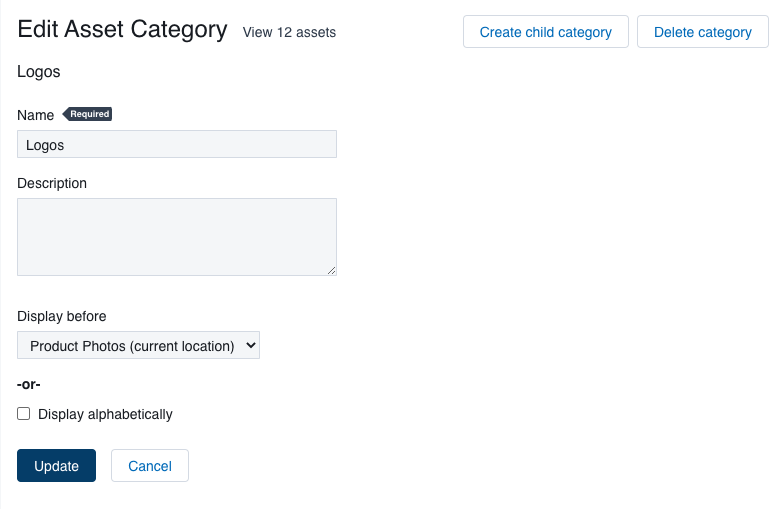Click the Create child category button
The height and width of the screenshot is (509, 782).
[x=546, y=32]
